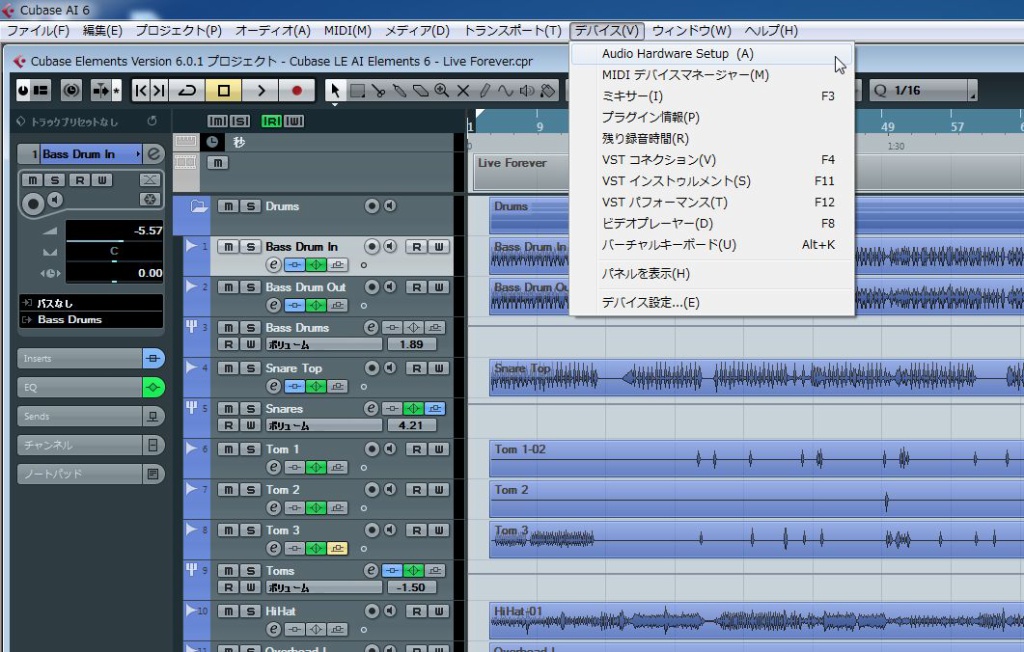Select the Mute X tool
1024x652 pixels.
[463, 91]
